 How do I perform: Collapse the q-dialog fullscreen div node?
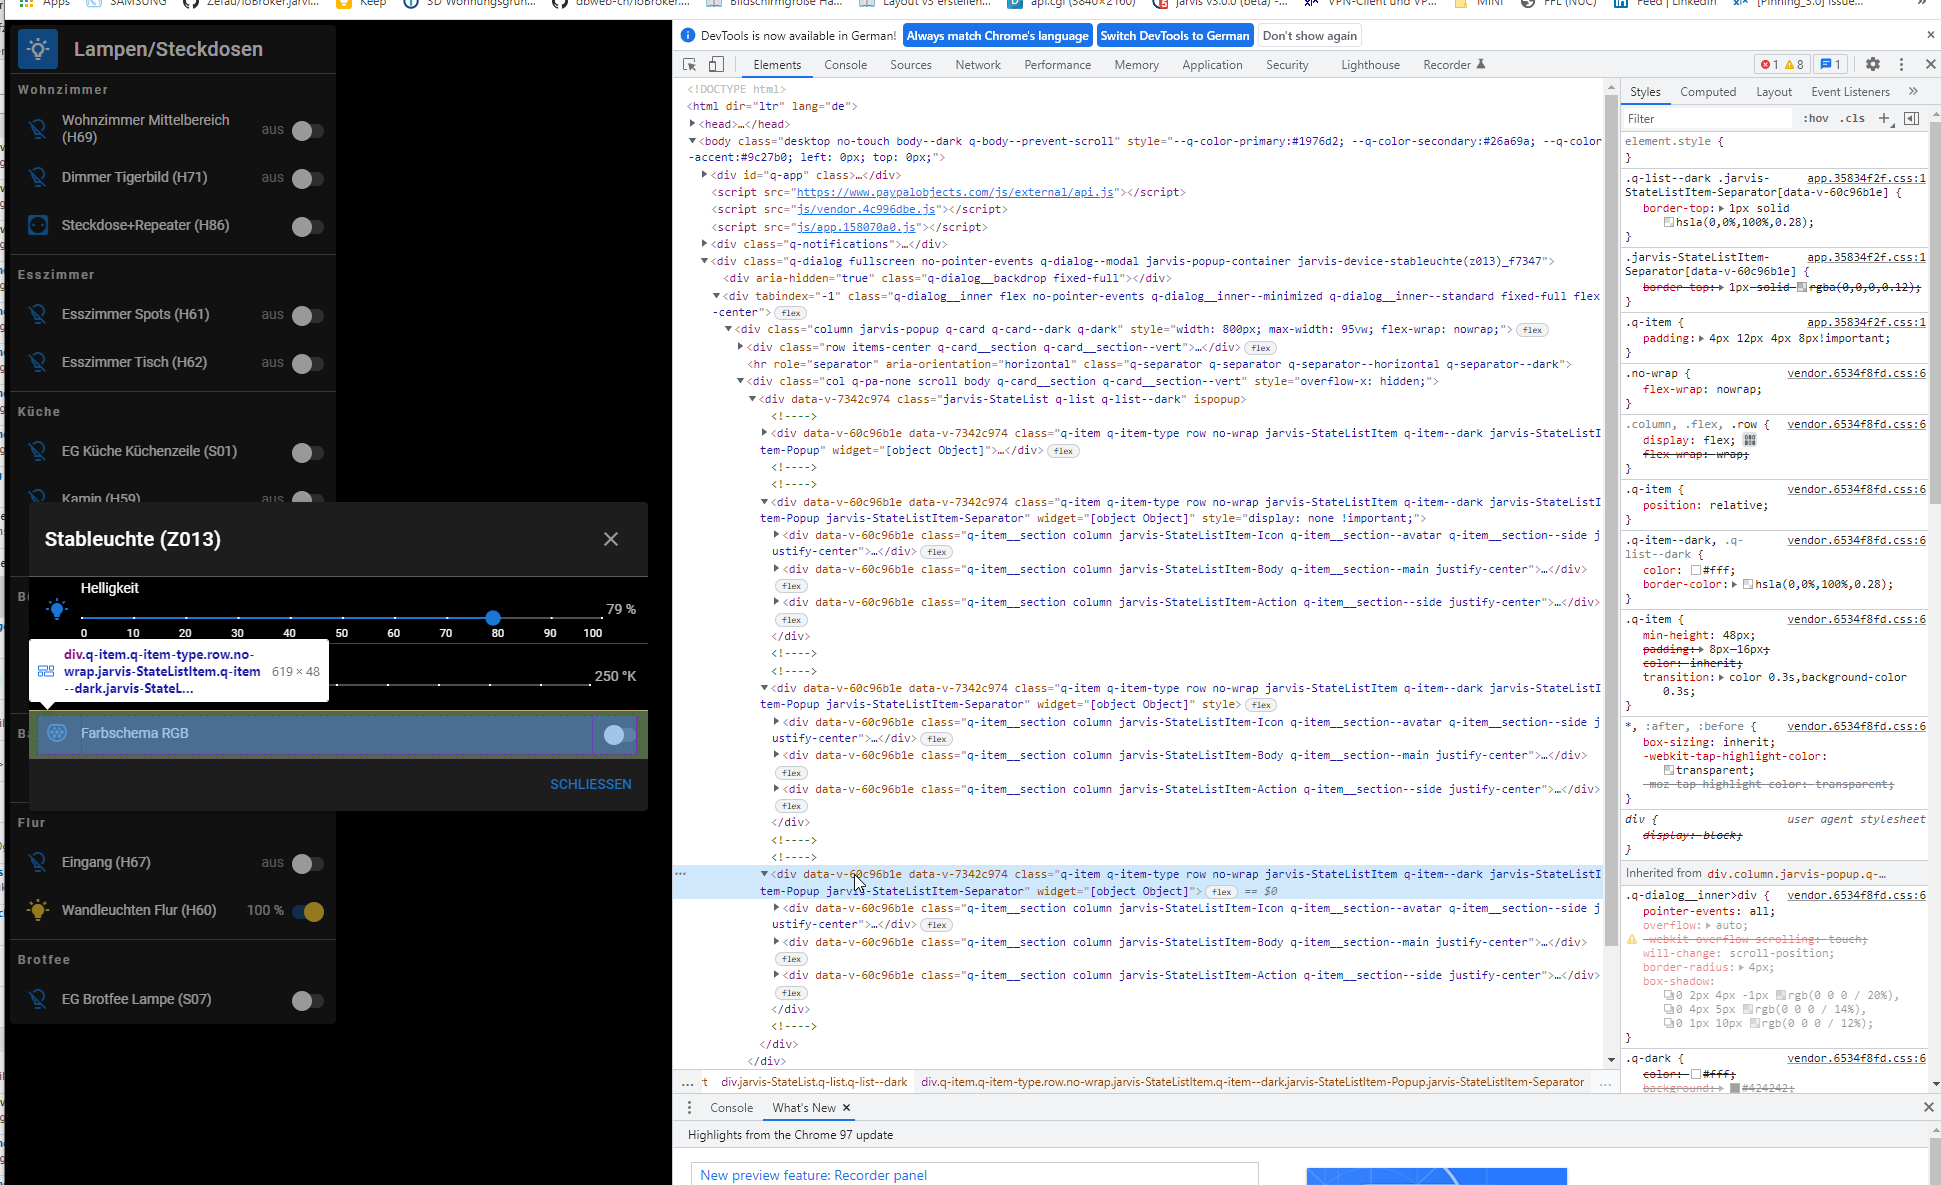(704, 261)
